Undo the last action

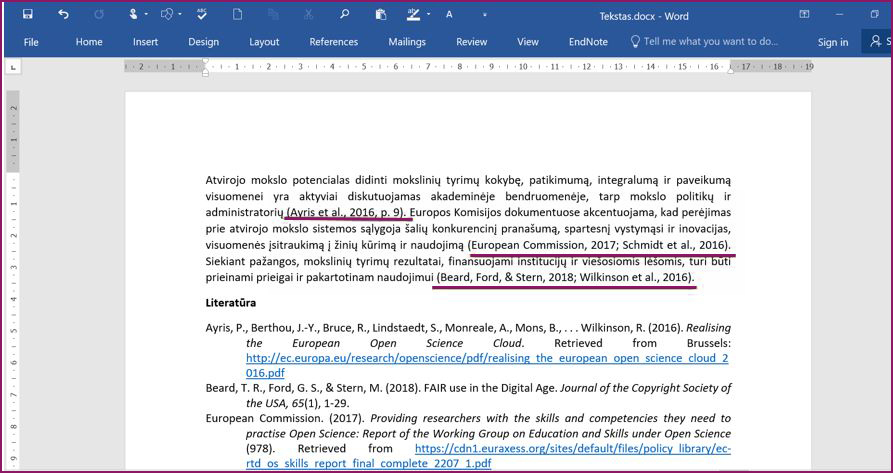click(x=63, y=14)
